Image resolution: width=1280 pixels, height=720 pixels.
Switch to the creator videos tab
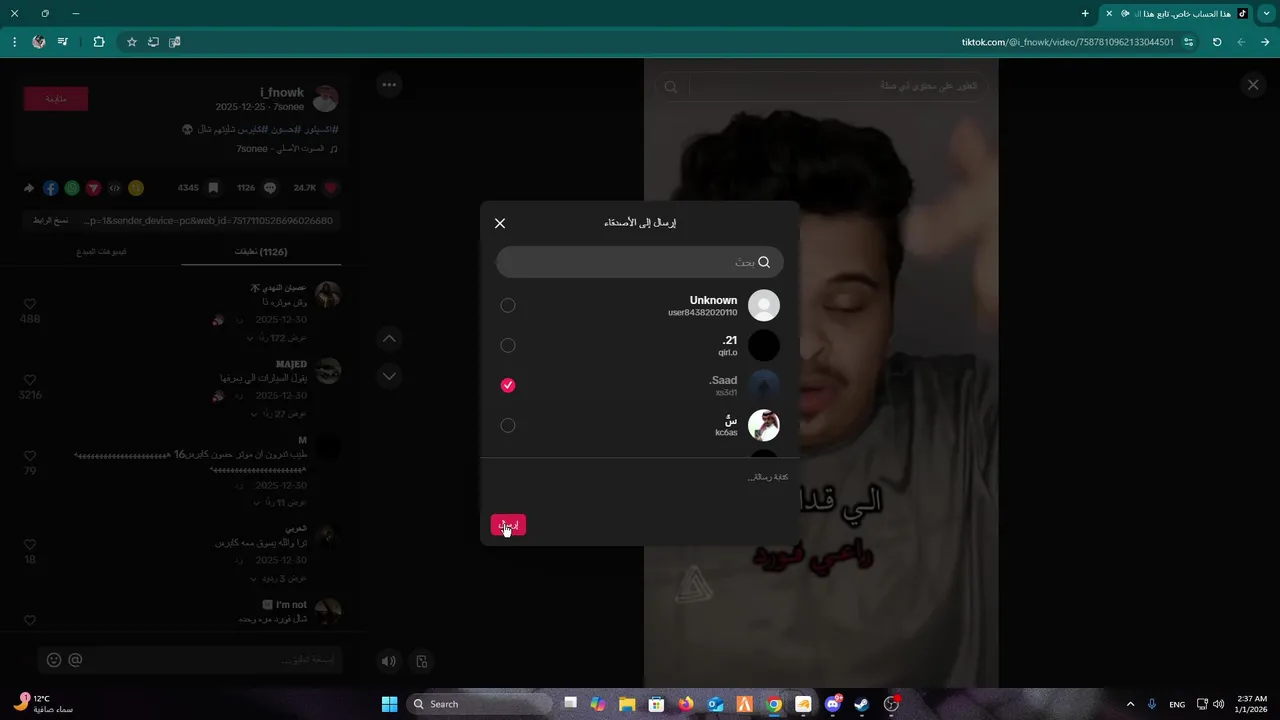click(x=102, y=252)
